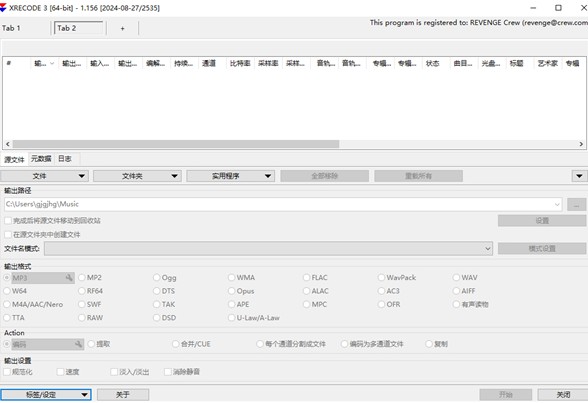
Task: Choose WAV as output format
Action: (x=465, y=278)
